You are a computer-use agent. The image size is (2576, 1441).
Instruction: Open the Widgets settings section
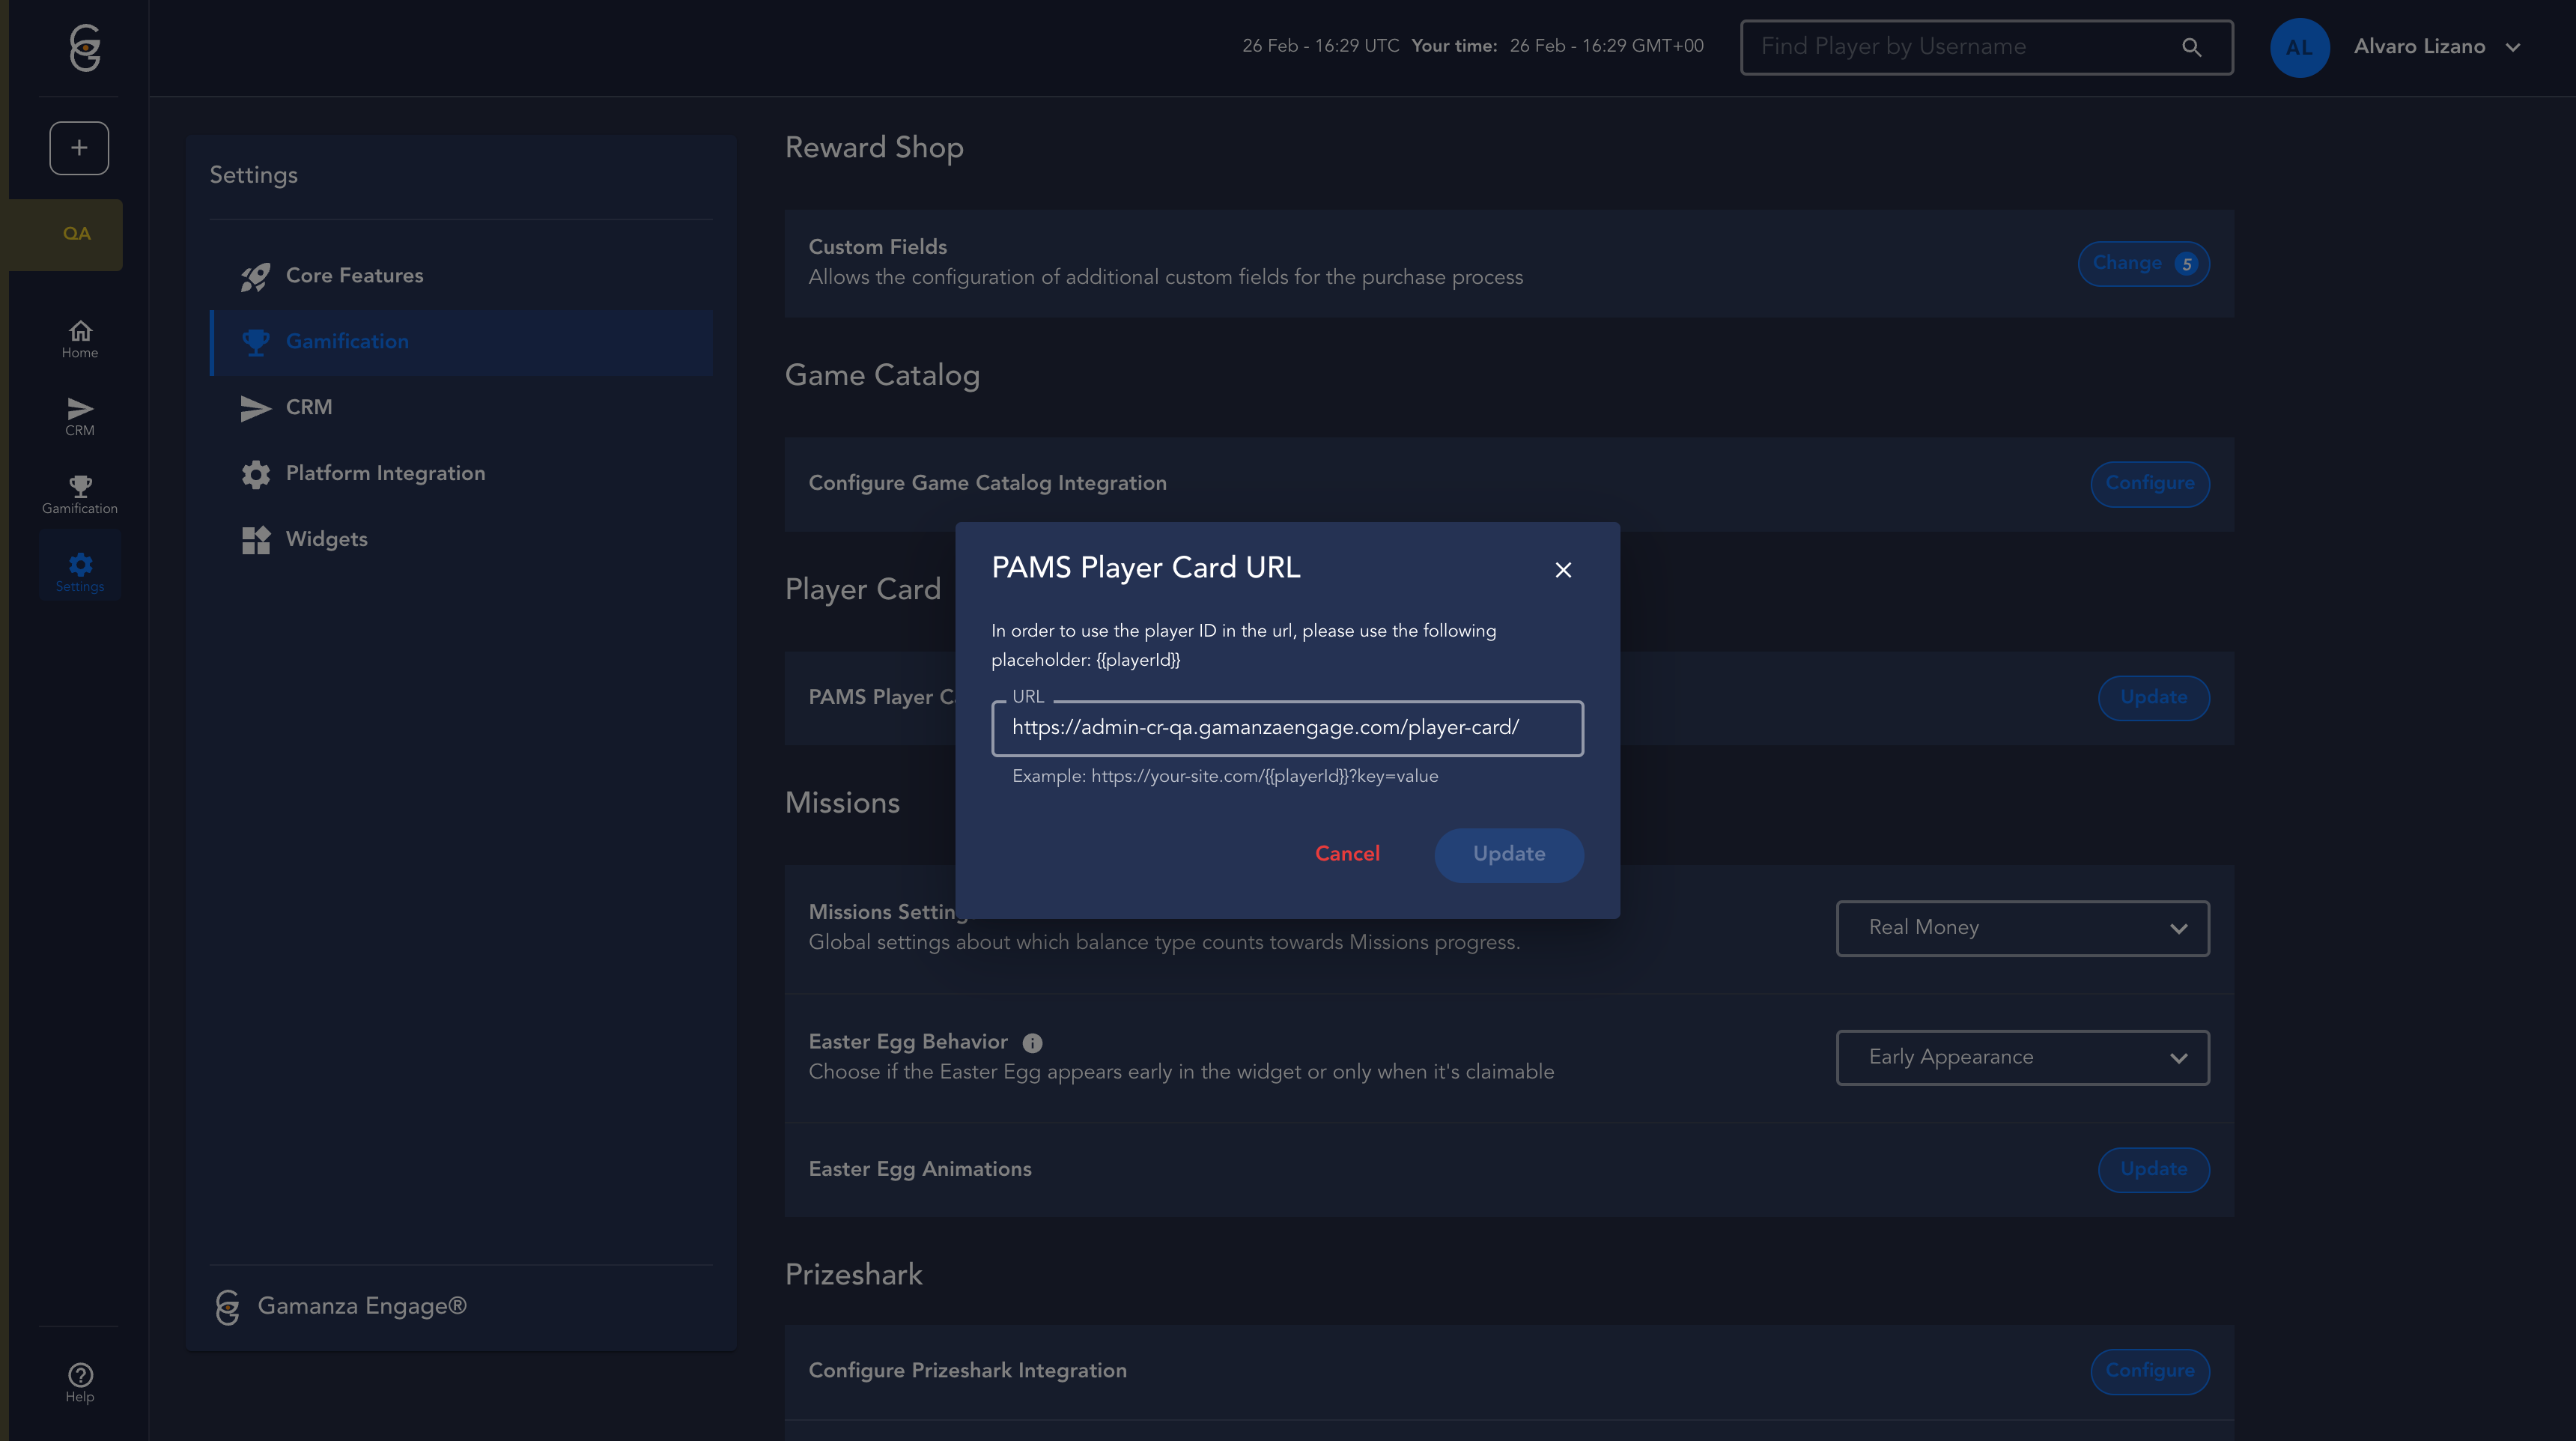[x=326, y=539]
